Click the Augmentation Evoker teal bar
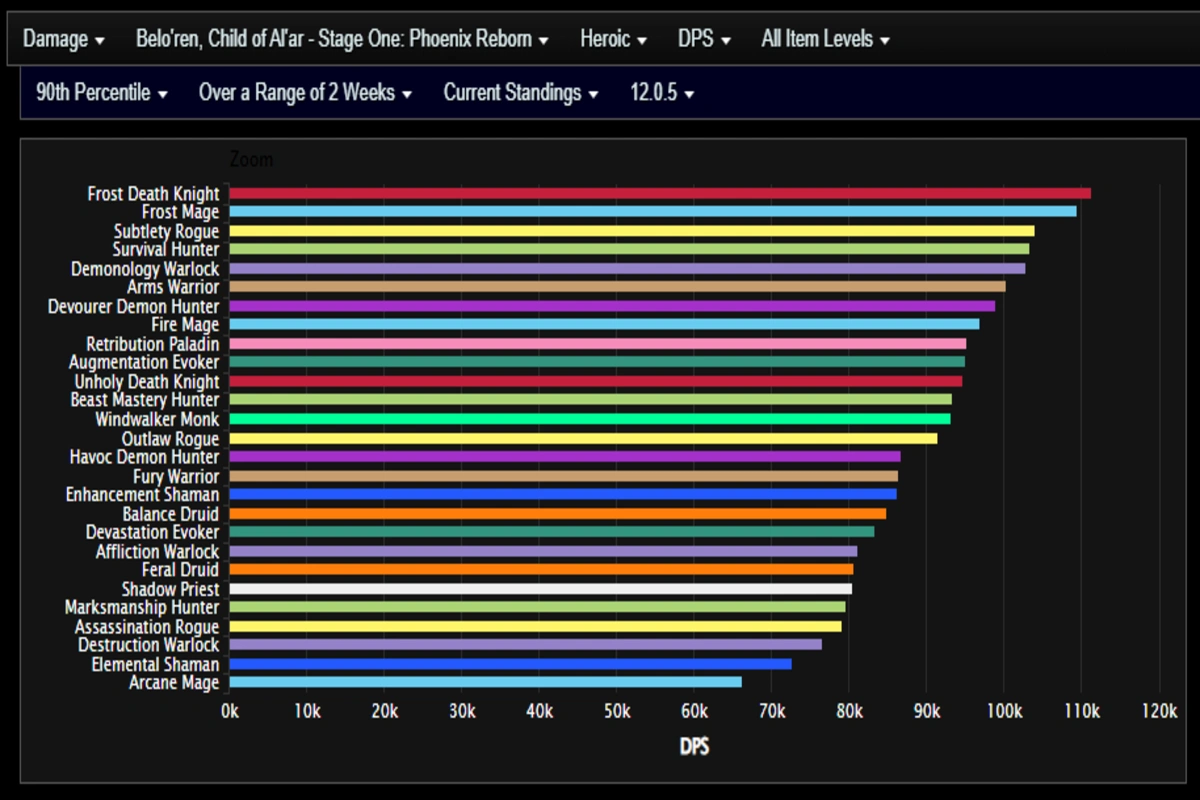 point(597,361)
